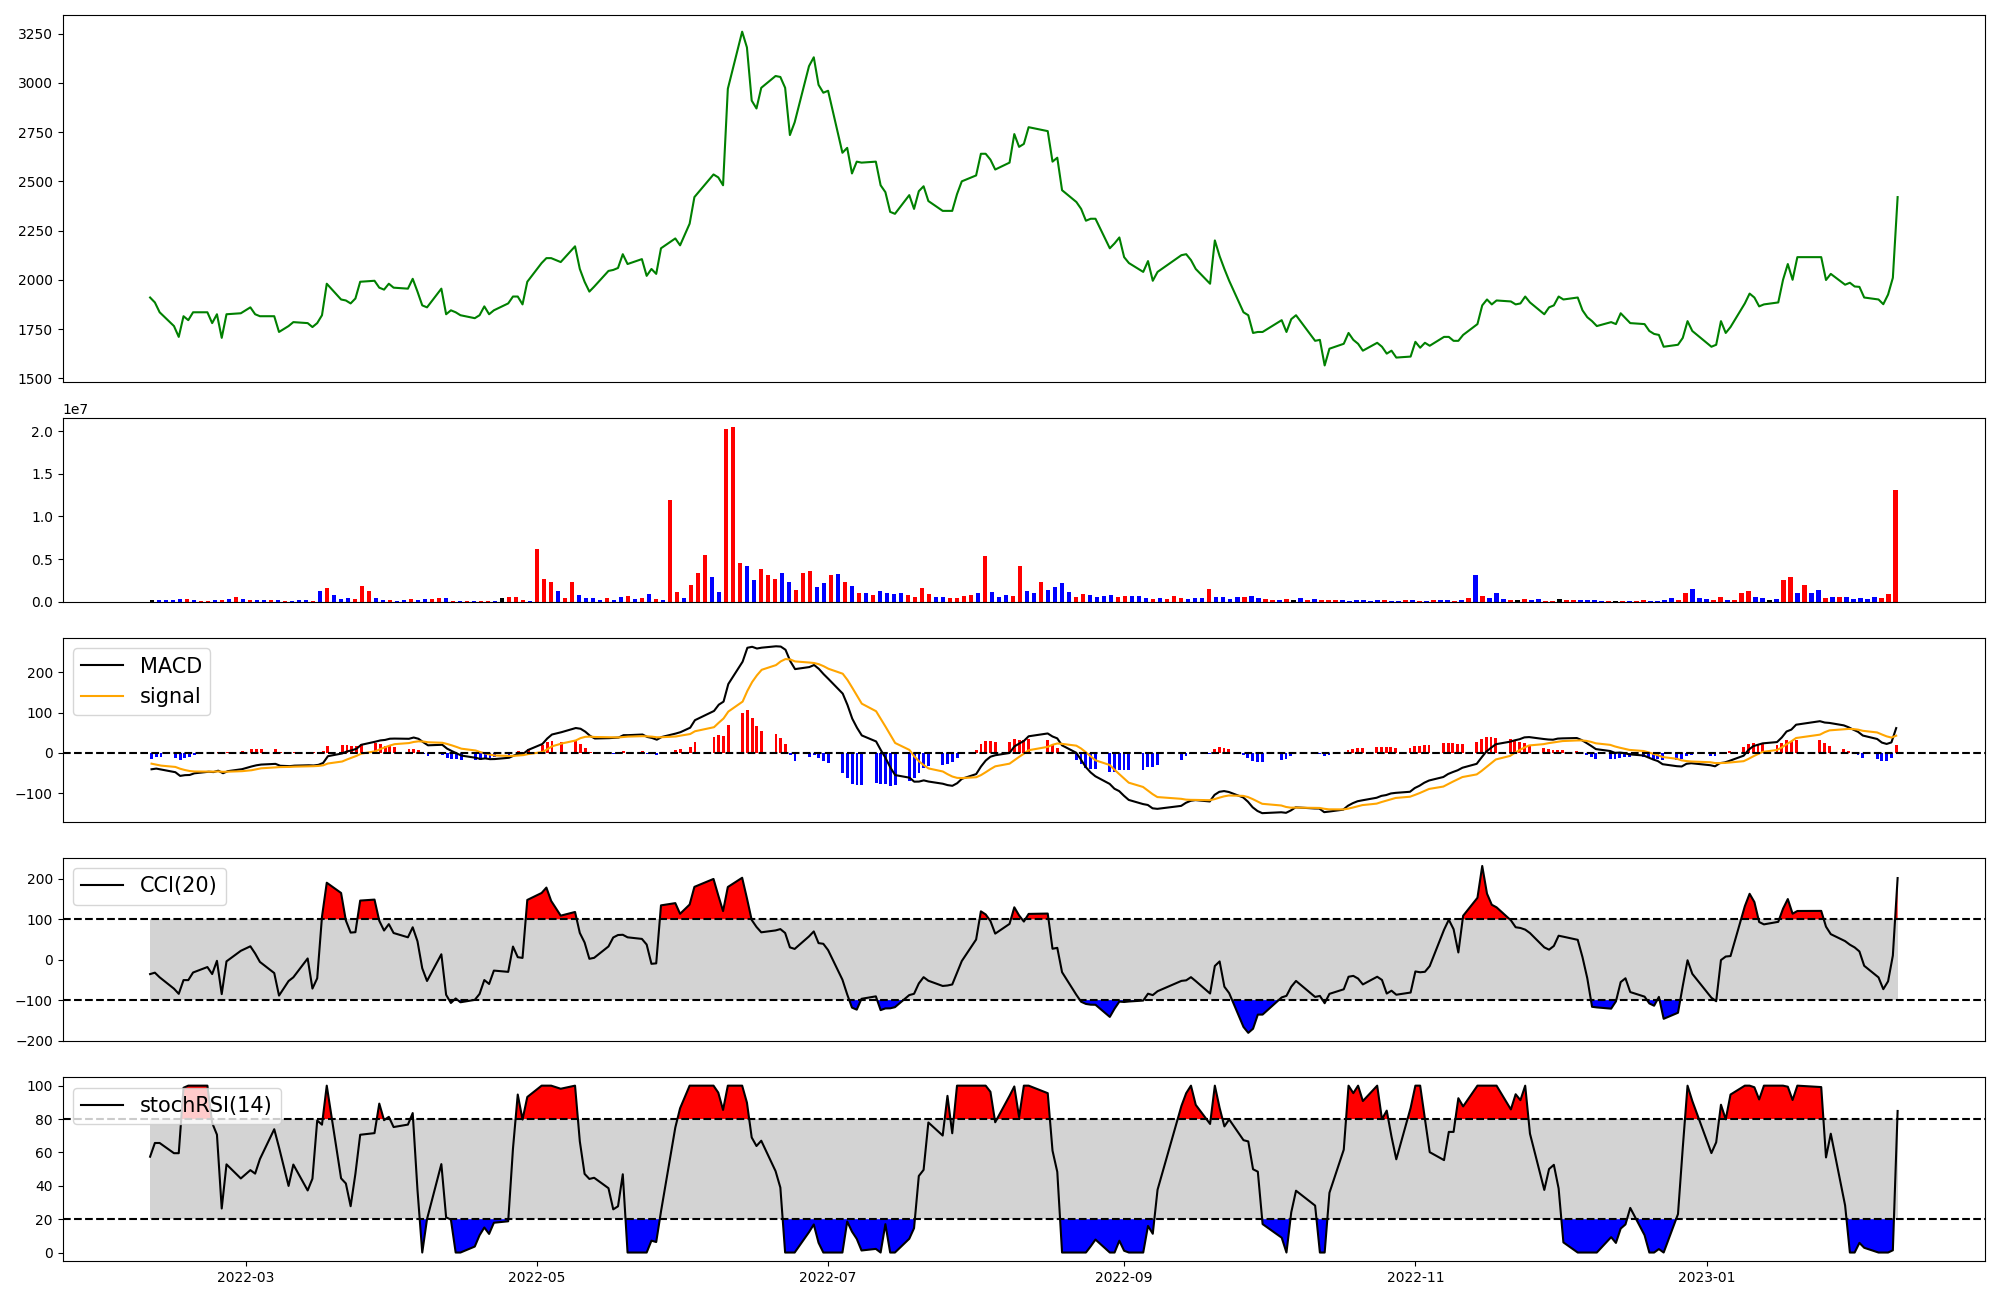Screen dimensions: 2000x1300
Task: Click the 2022-11 x-axis date label
Action: coord(1415,1277)
